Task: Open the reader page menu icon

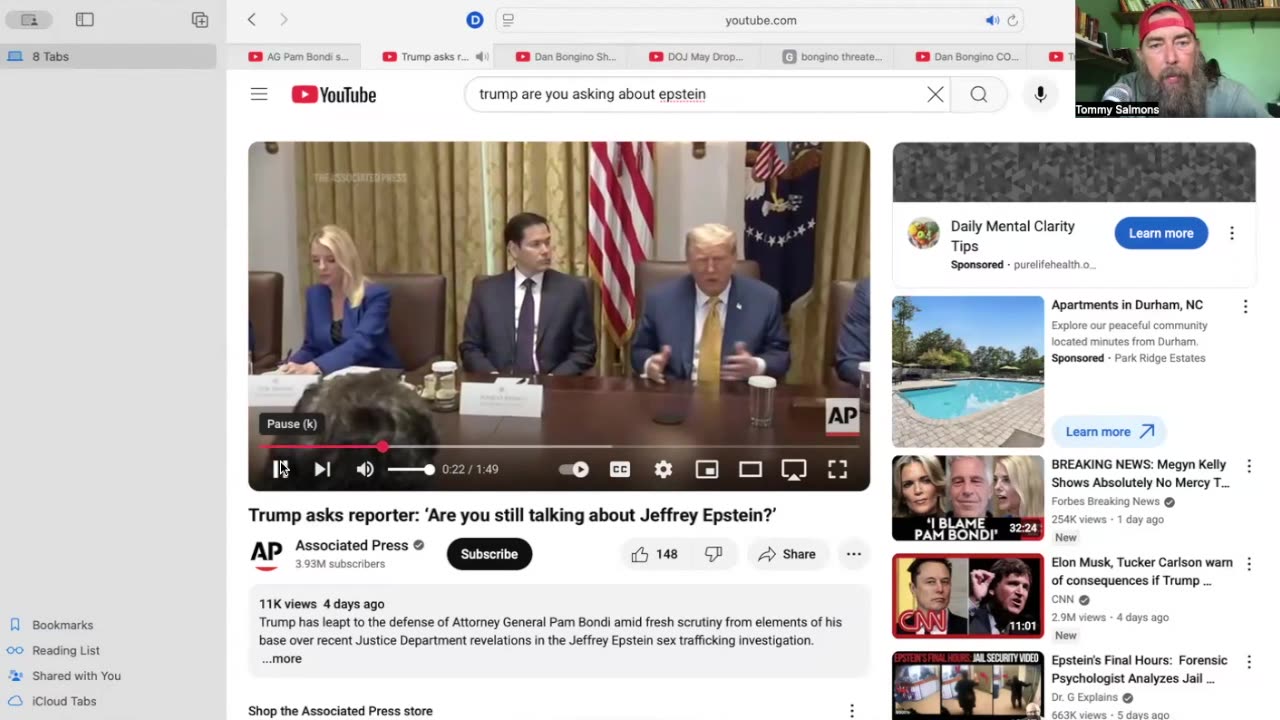Action: coord(508,20)
